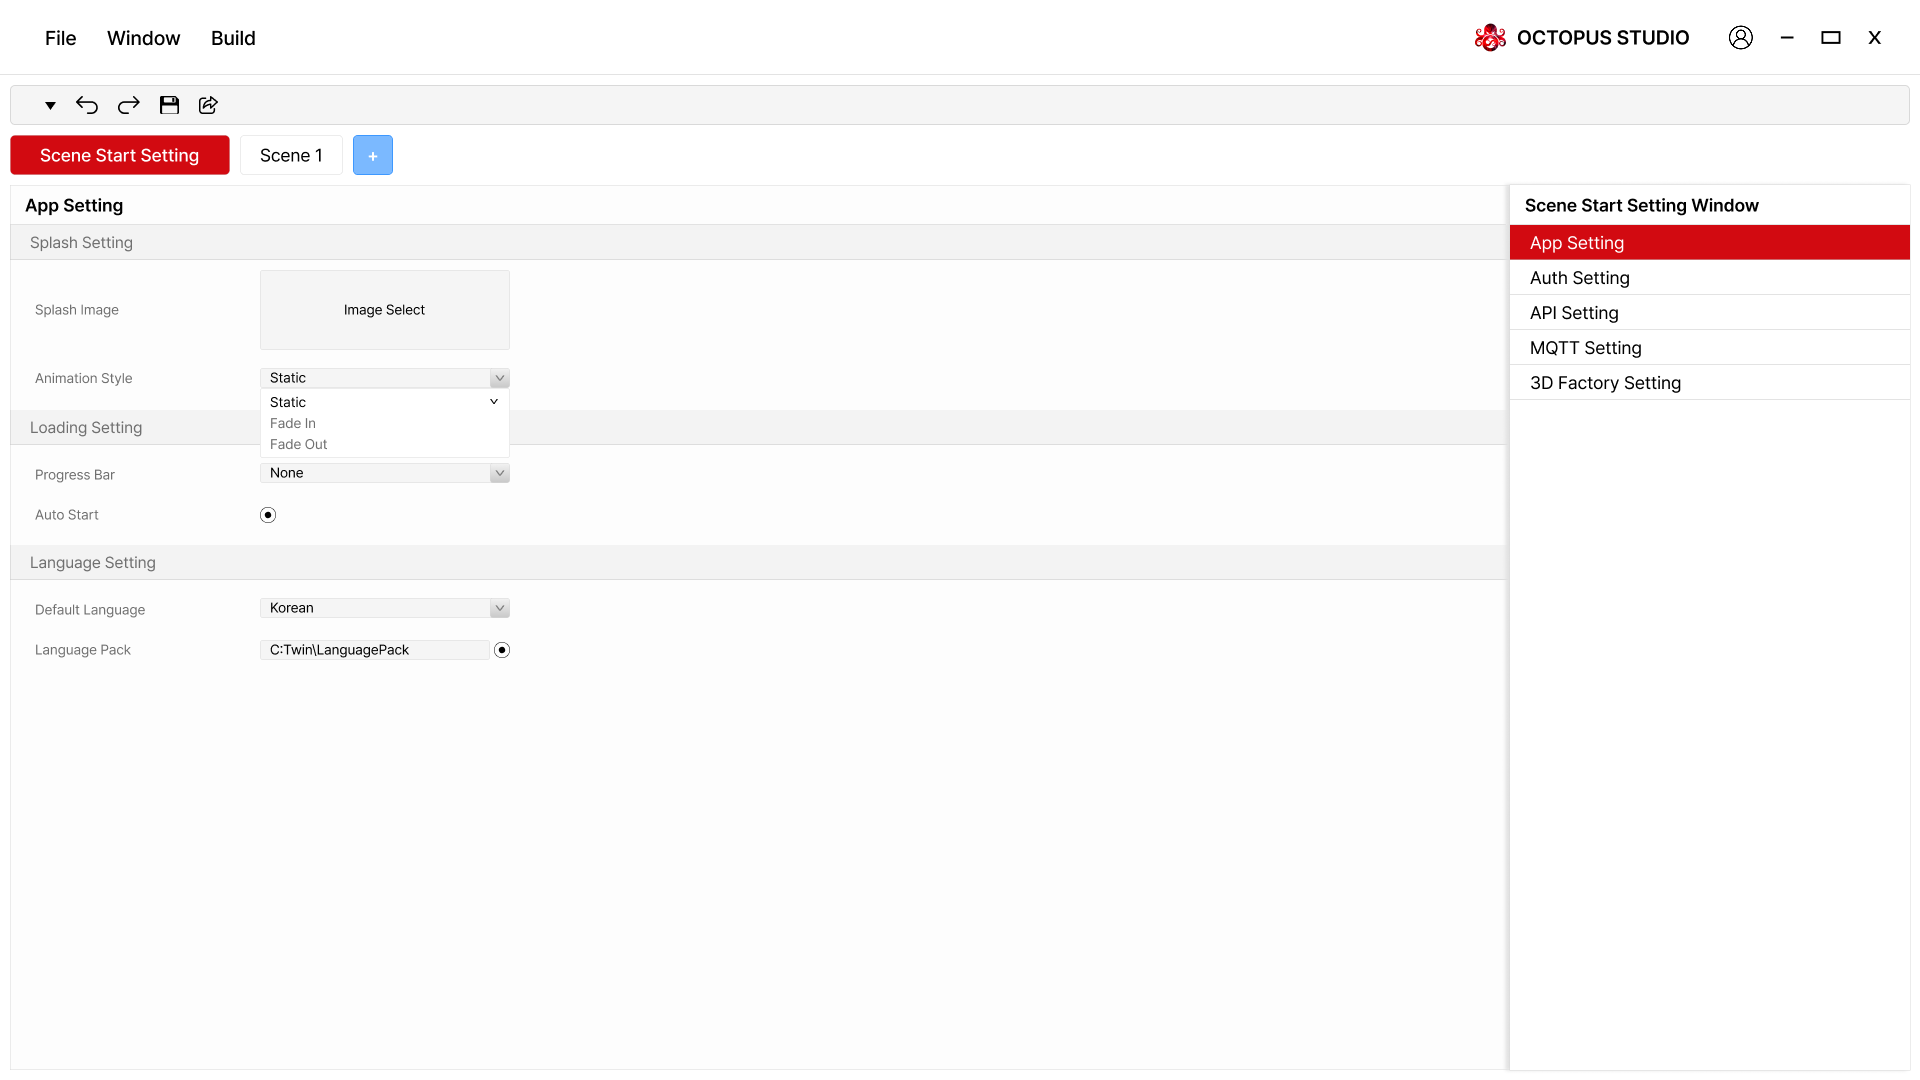Select Fade Out from animation list
The width and height of the screenshot is (1920, 1080).
[298, 444]
